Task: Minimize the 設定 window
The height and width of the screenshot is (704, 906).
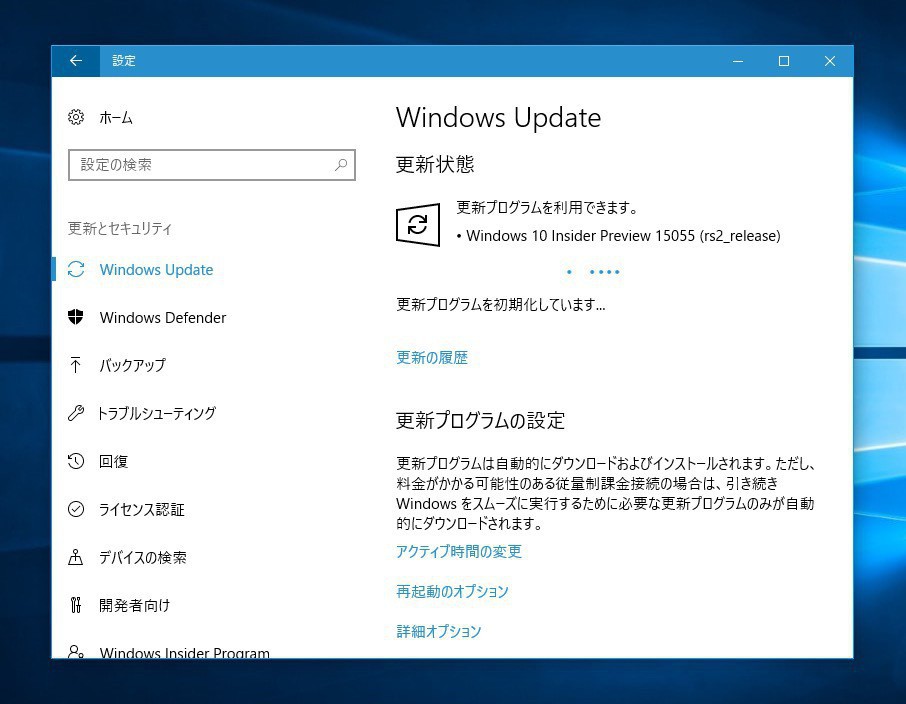Action: coord(738,61)
